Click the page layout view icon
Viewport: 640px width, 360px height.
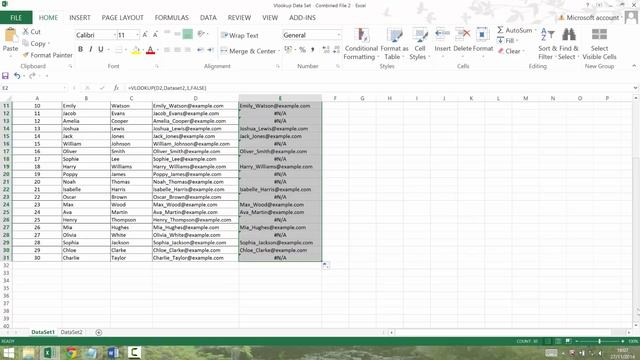coord(557,341)
